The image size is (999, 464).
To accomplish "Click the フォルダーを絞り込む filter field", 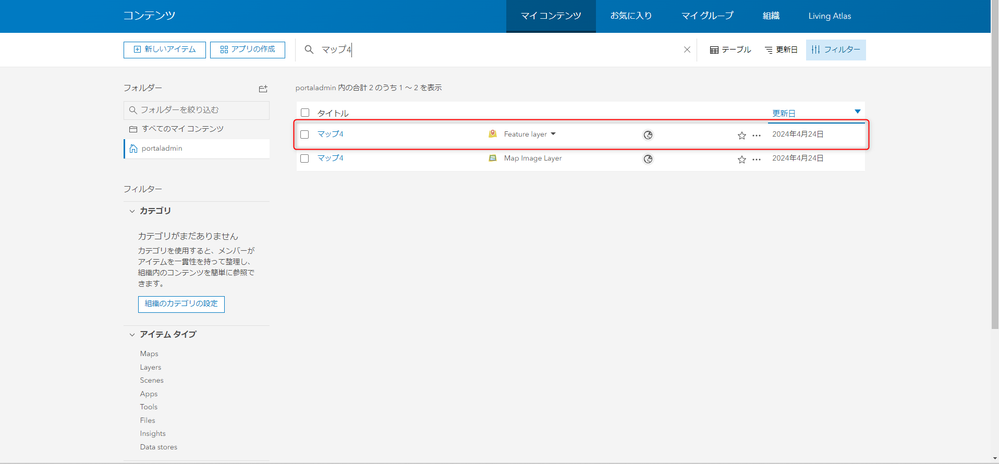I will (x=196, y=110).
